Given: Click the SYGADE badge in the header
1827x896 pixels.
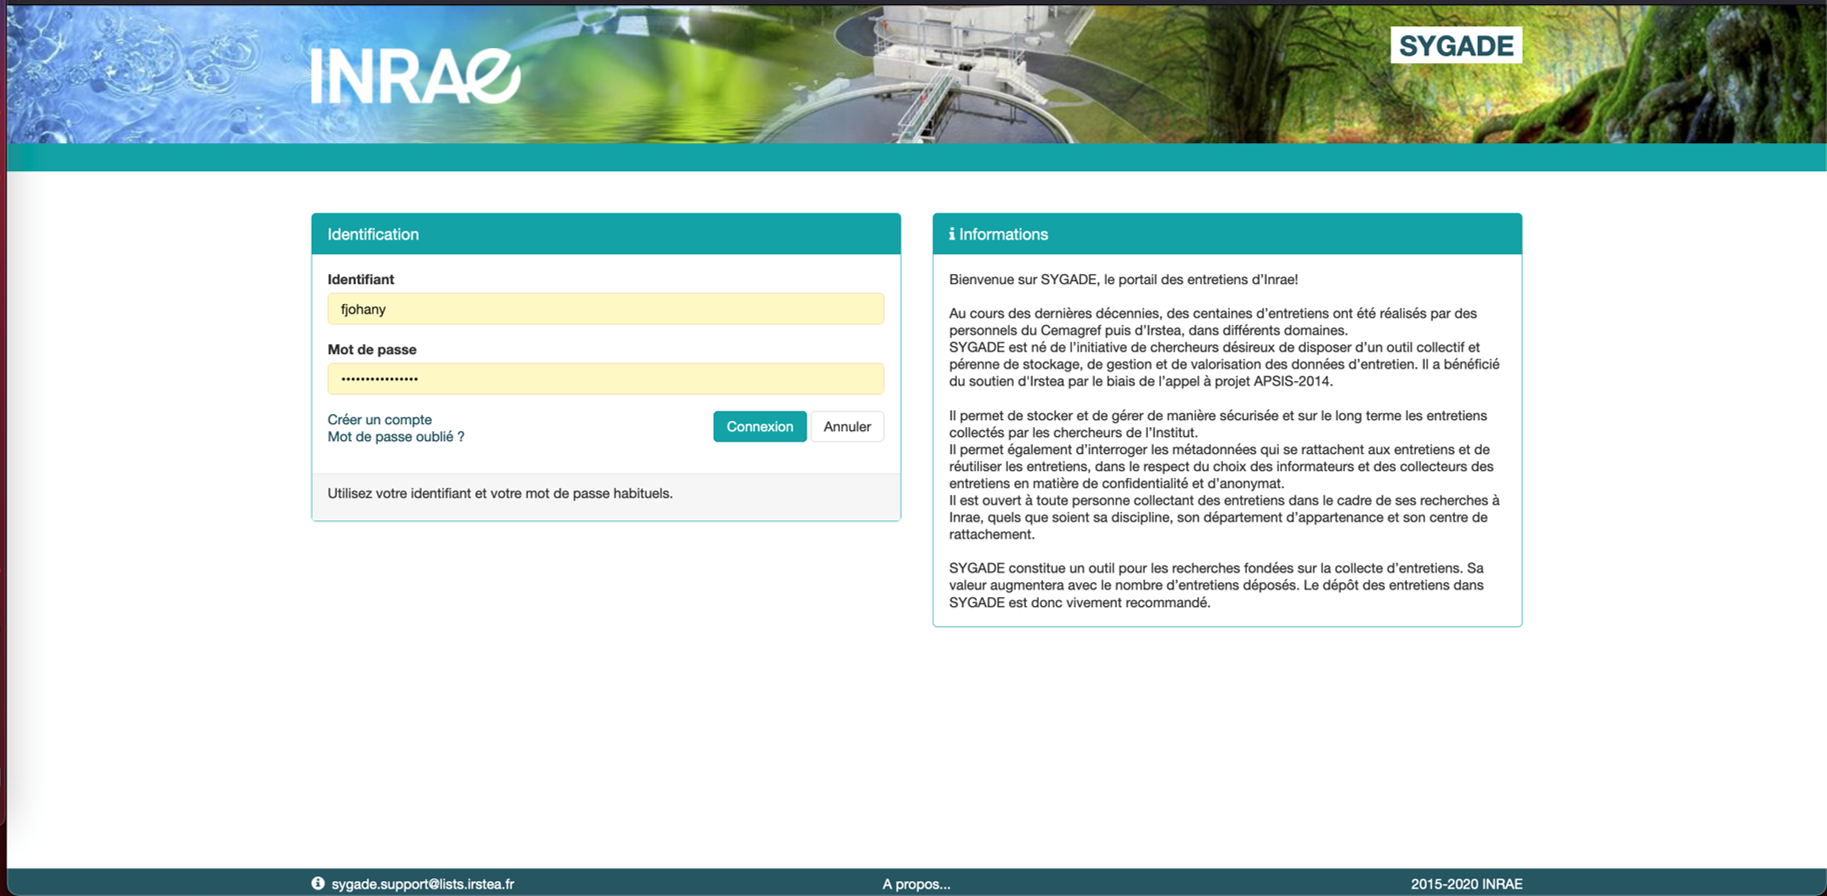Looking at the screenshot, I should [x=1455, y=46].
